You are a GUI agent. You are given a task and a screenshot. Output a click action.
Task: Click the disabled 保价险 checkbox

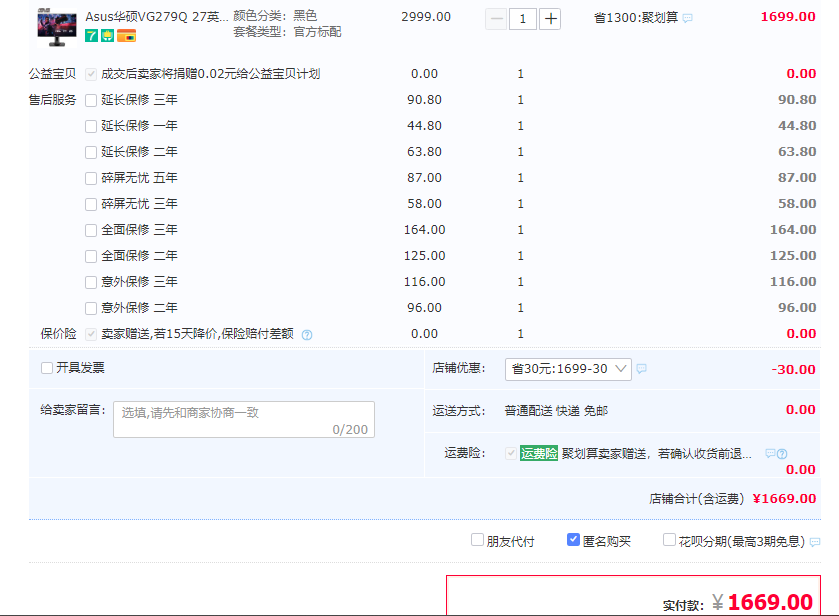(91, 334)
